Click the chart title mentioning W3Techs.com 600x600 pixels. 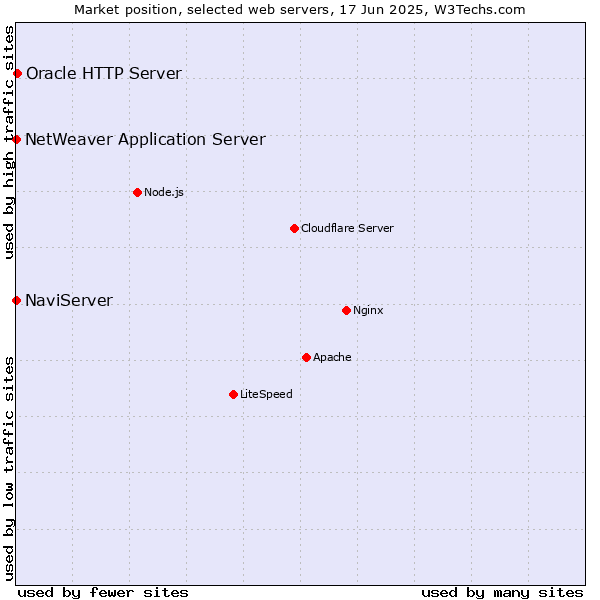[300, 10]
